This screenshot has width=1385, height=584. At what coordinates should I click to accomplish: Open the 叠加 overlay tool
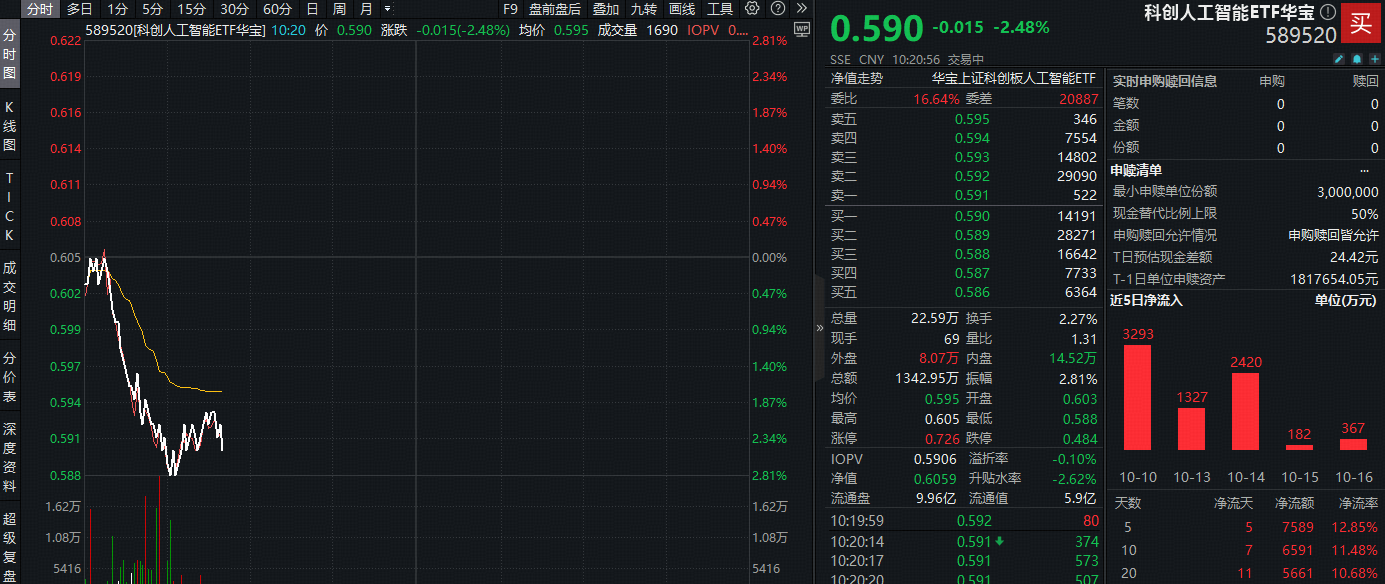click(x=607, y=9)
